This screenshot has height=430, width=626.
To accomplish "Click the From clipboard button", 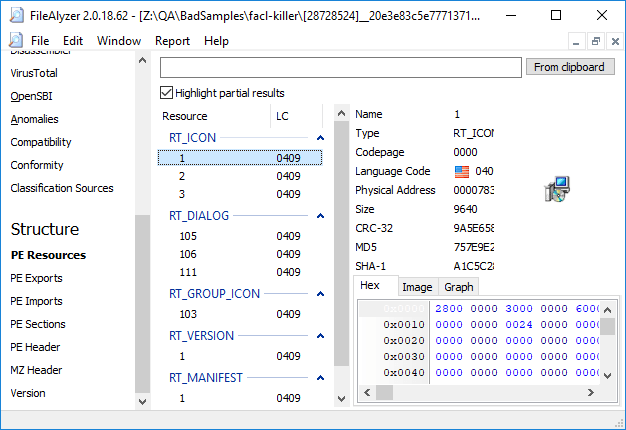I will 569,67.
